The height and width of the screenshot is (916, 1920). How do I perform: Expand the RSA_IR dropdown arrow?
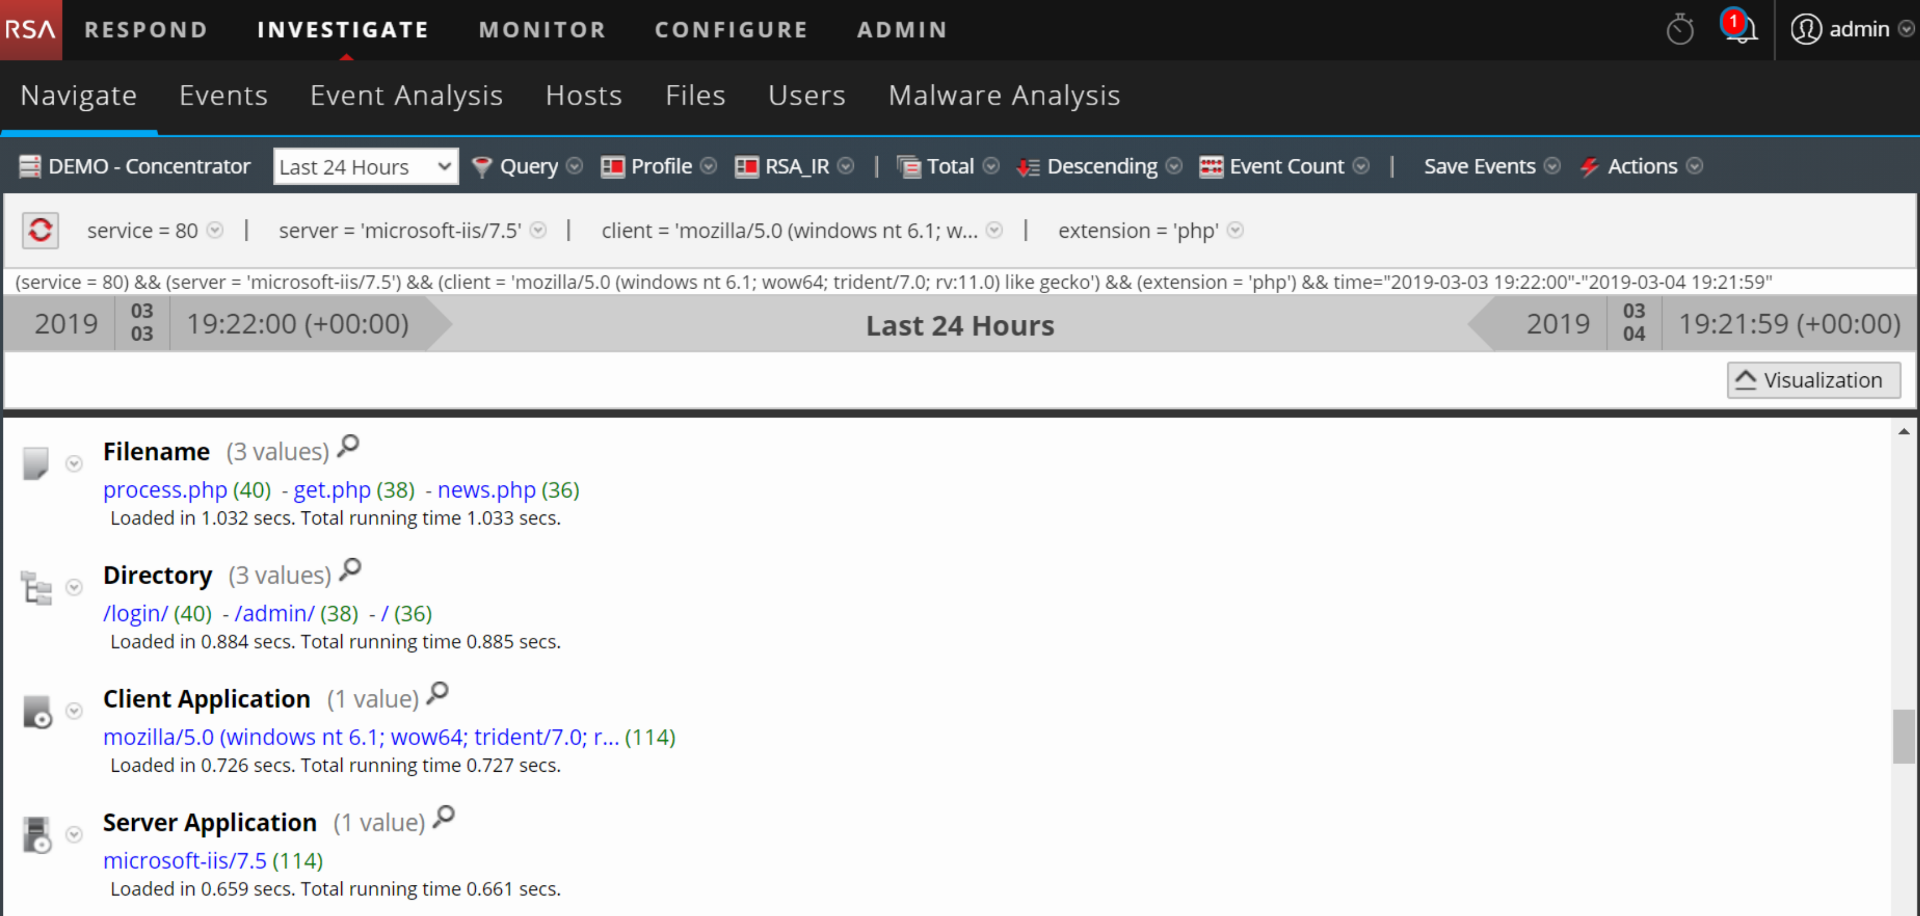(x=846, y=166)
